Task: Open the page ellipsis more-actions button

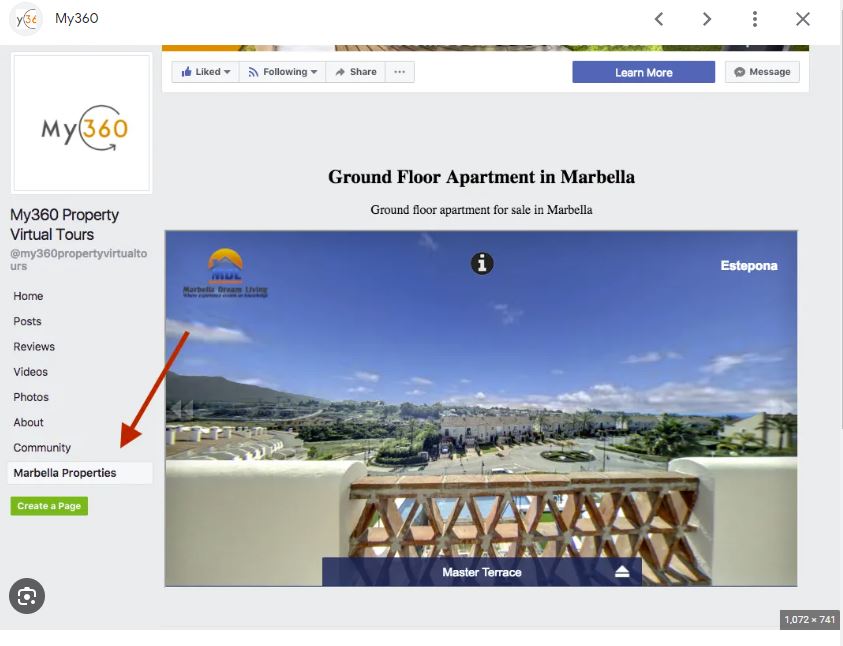Action: click(x=400, y=72)
